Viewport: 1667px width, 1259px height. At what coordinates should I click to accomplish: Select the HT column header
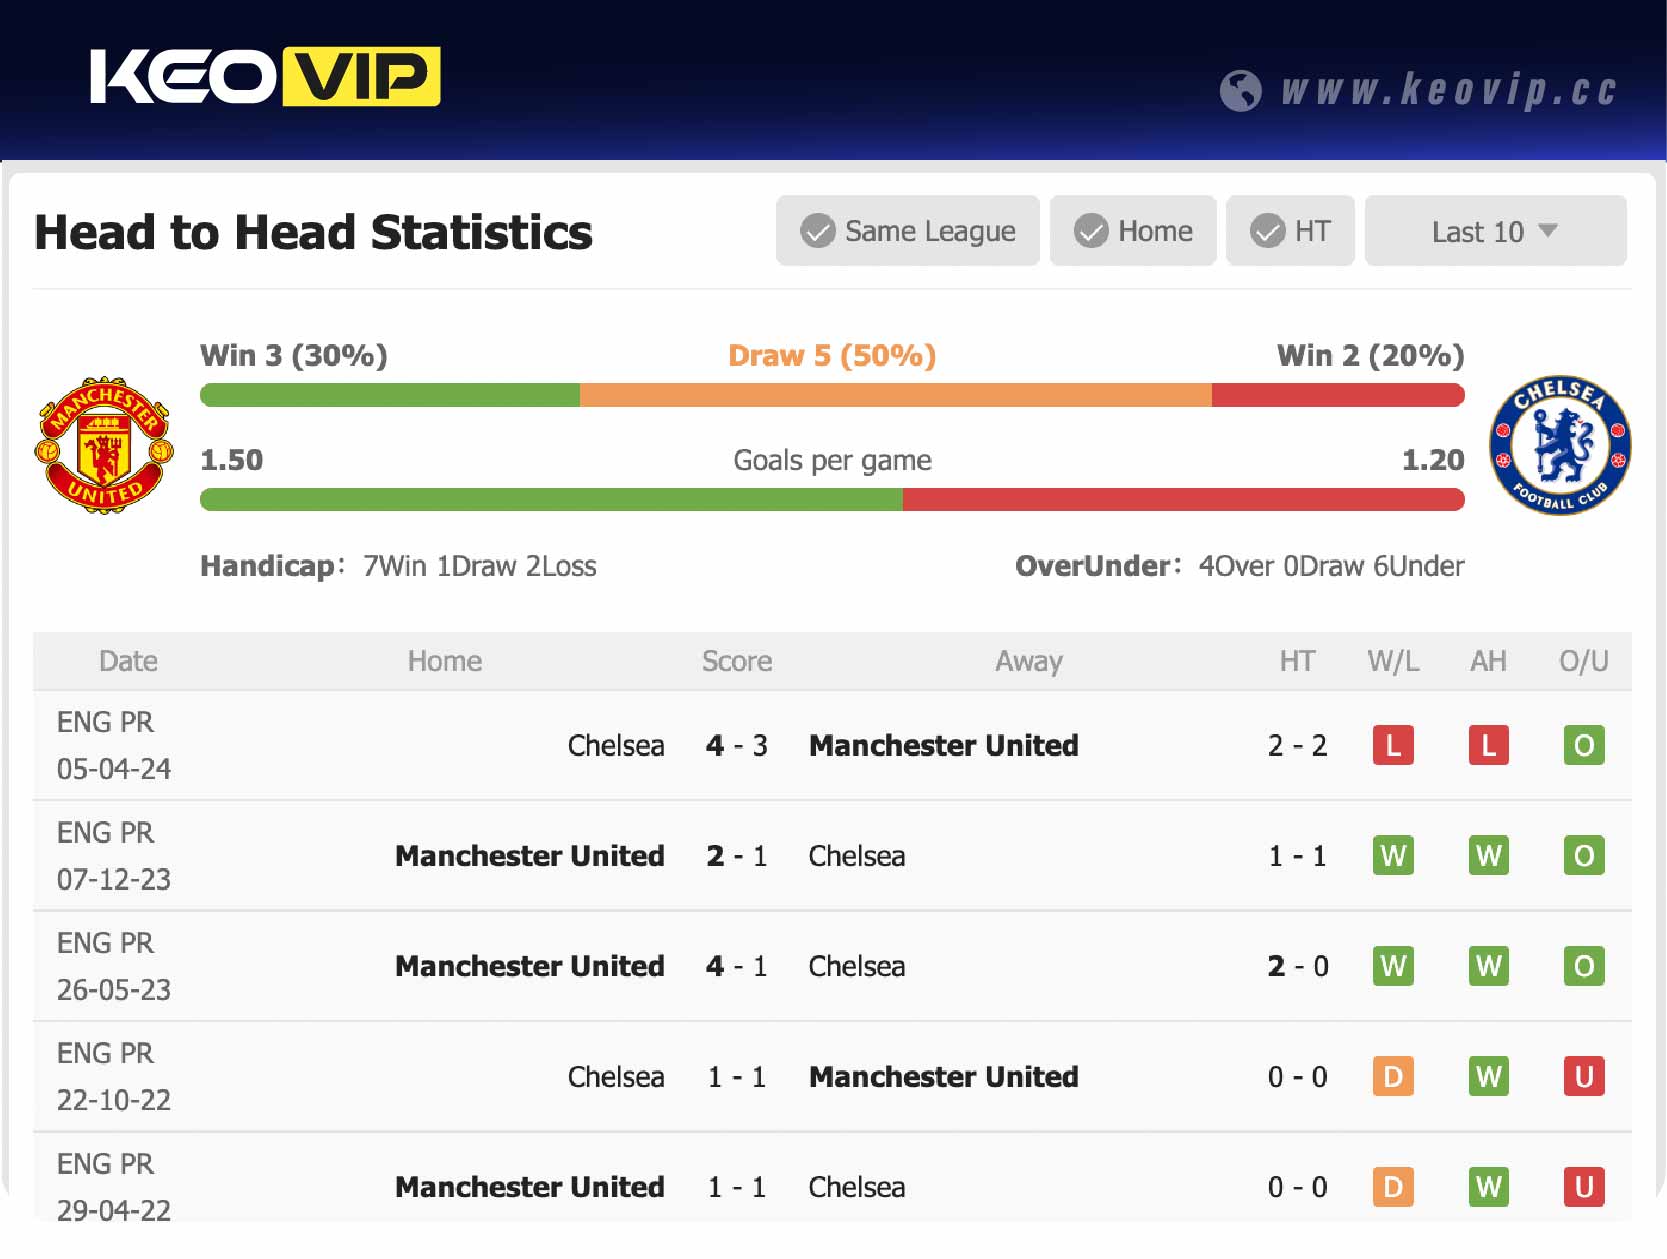point(1297,661)
